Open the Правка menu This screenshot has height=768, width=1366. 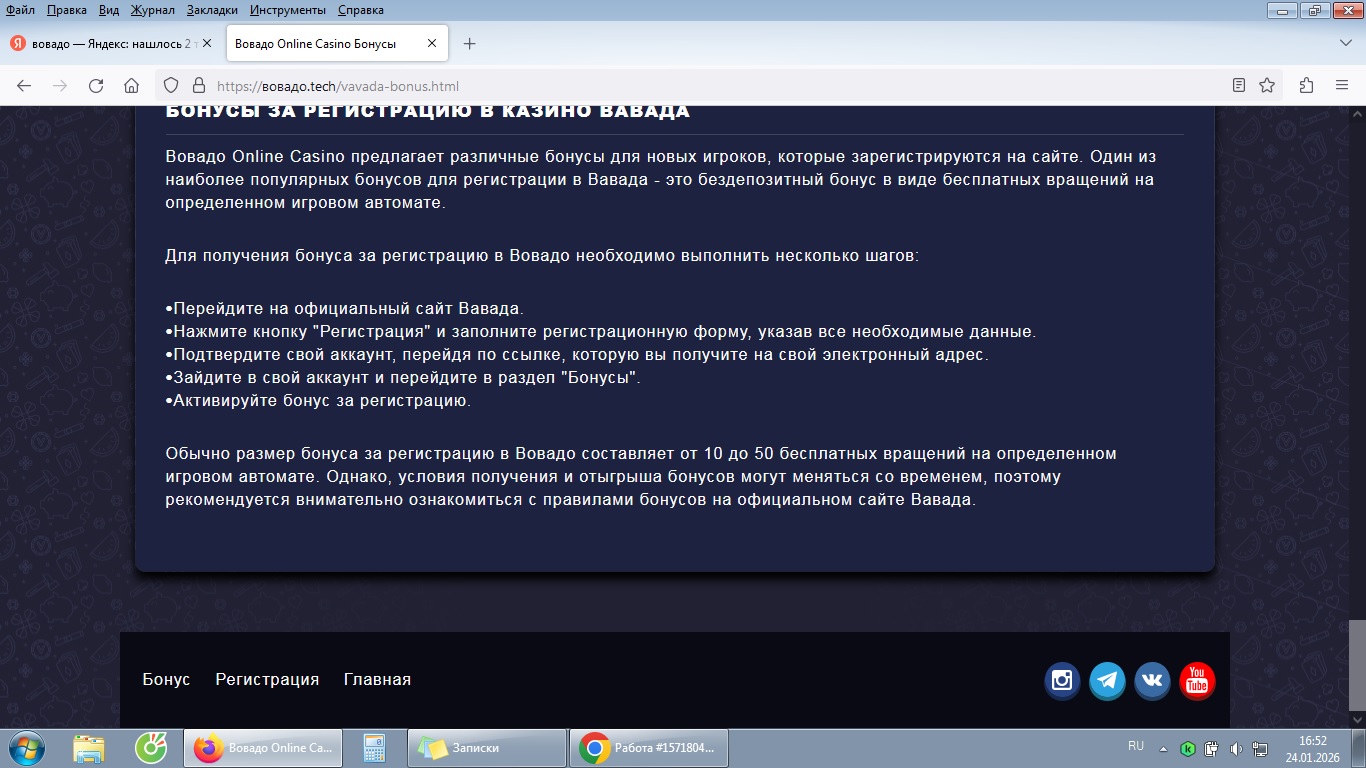click(x=66, y=10)
